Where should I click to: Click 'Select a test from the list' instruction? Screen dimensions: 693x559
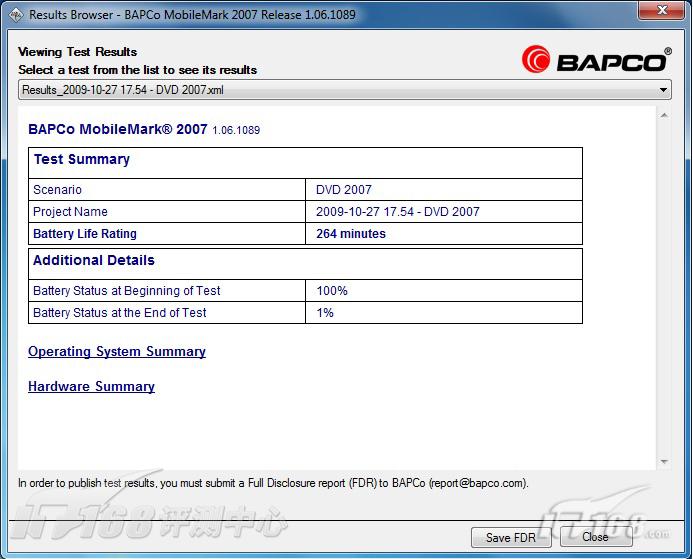pos(137,70)
